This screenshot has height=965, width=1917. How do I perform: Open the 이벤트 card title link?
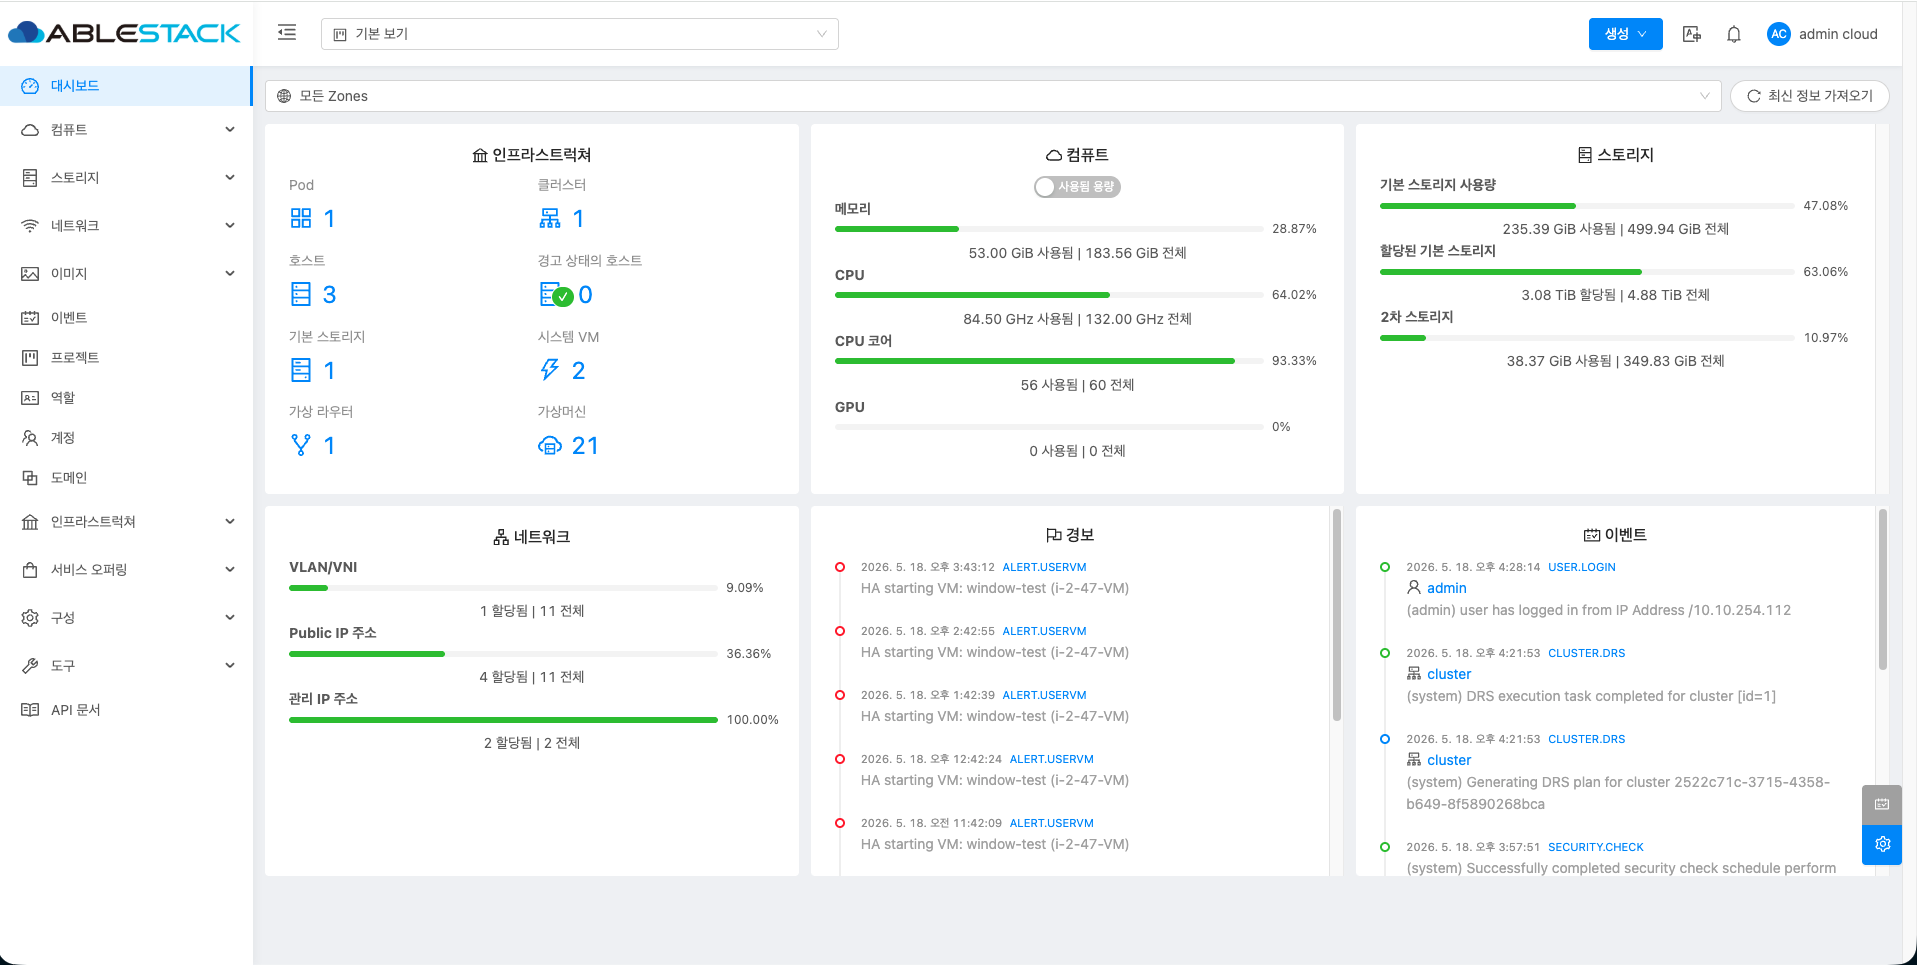(1615, 535)
